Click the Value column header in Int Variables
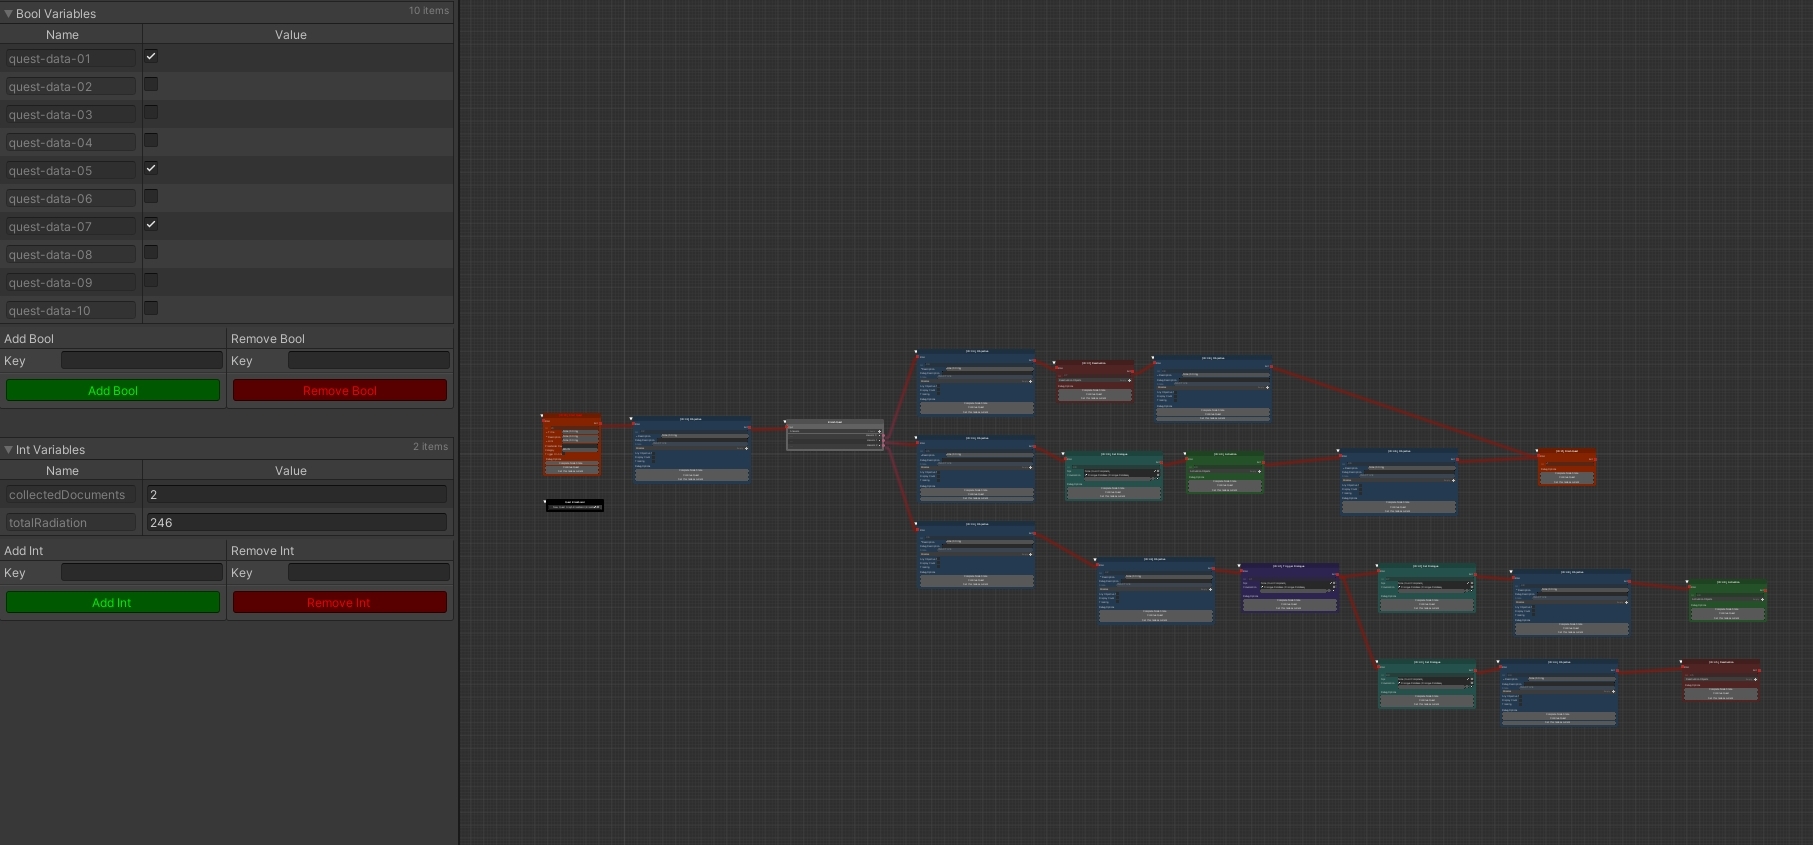This screenshot has height=845, width=1813. pyautogui.click(x=291, y=471)
